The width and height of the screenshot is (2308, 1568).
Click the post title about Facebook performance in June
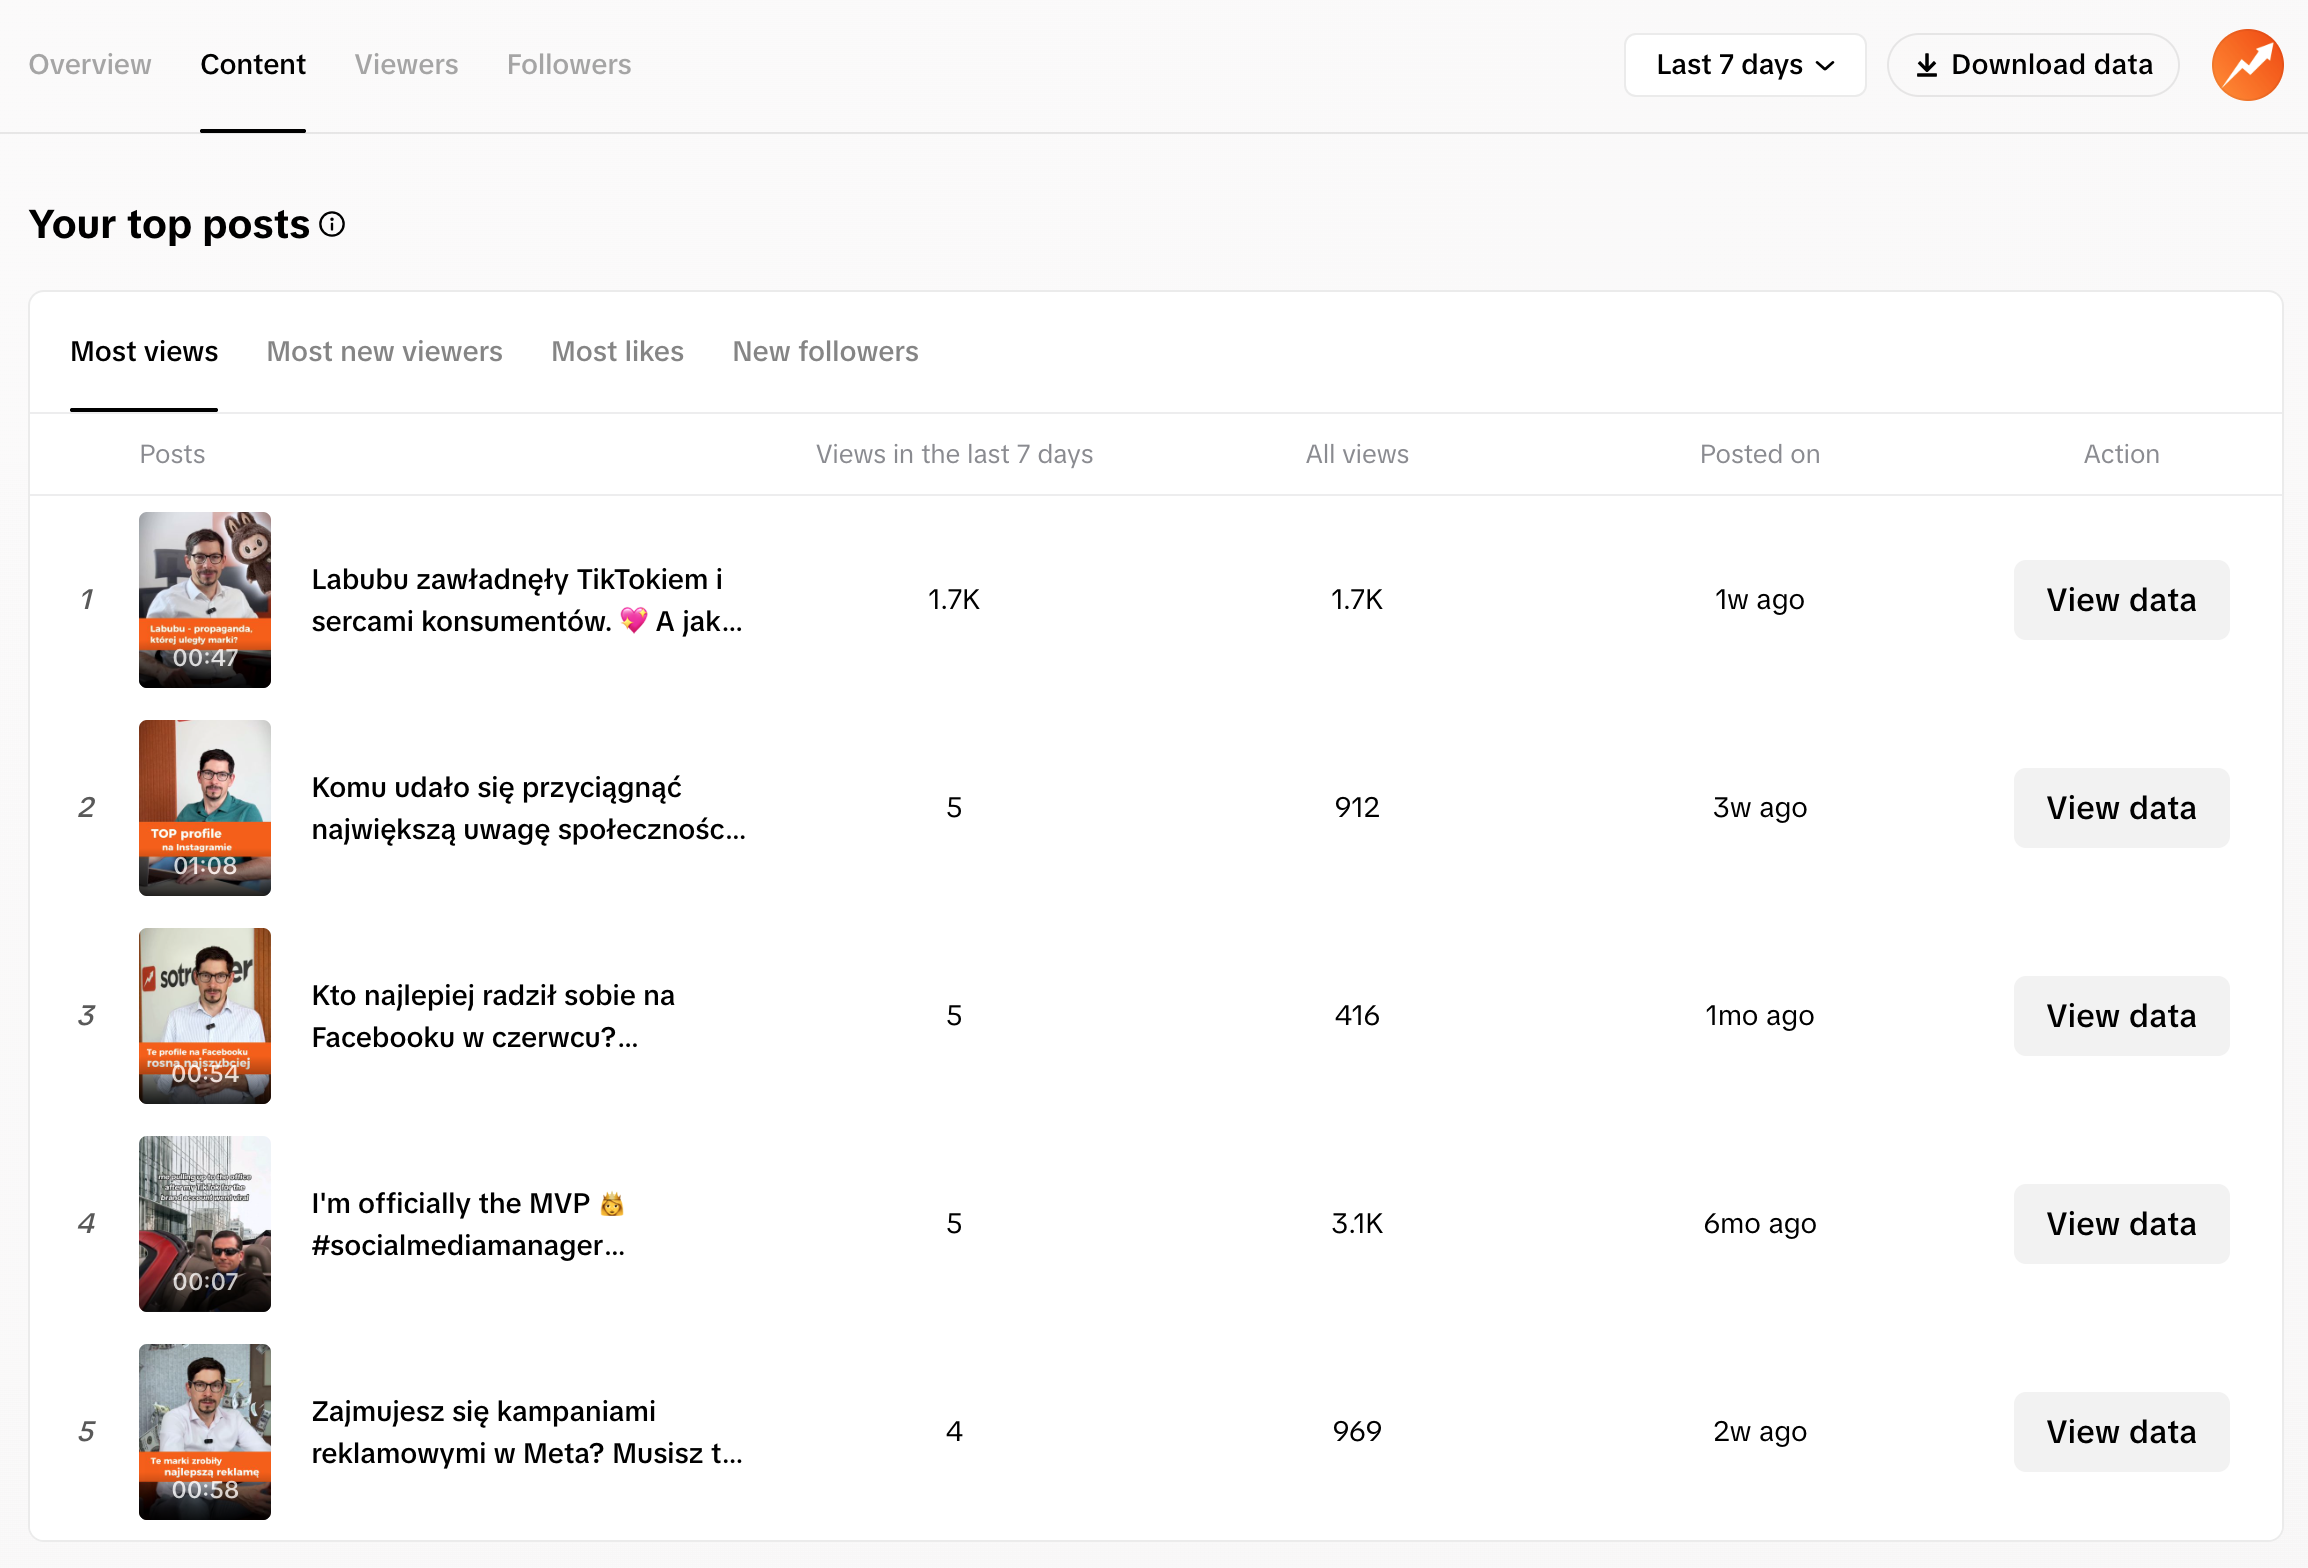(x=492, y=1015)
